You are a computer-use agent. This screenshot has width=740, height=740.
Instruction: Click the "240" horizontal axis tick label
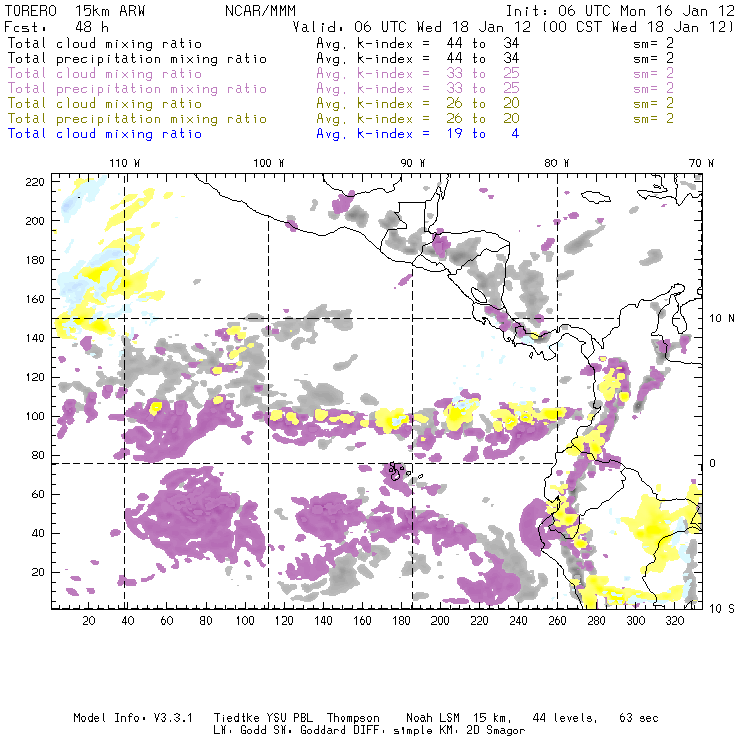518,621
